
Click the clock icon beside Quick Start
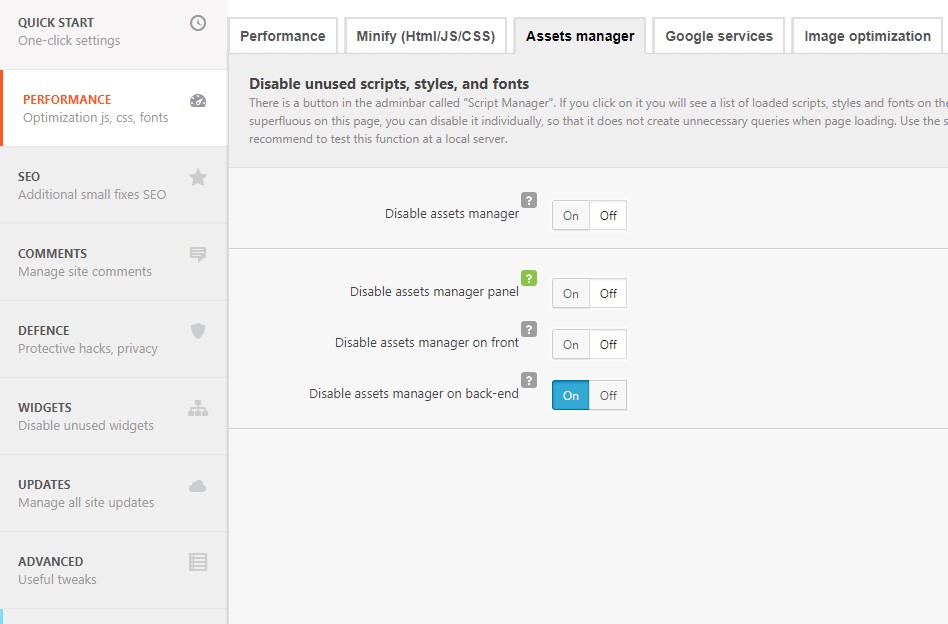click(x=198, y=23)
